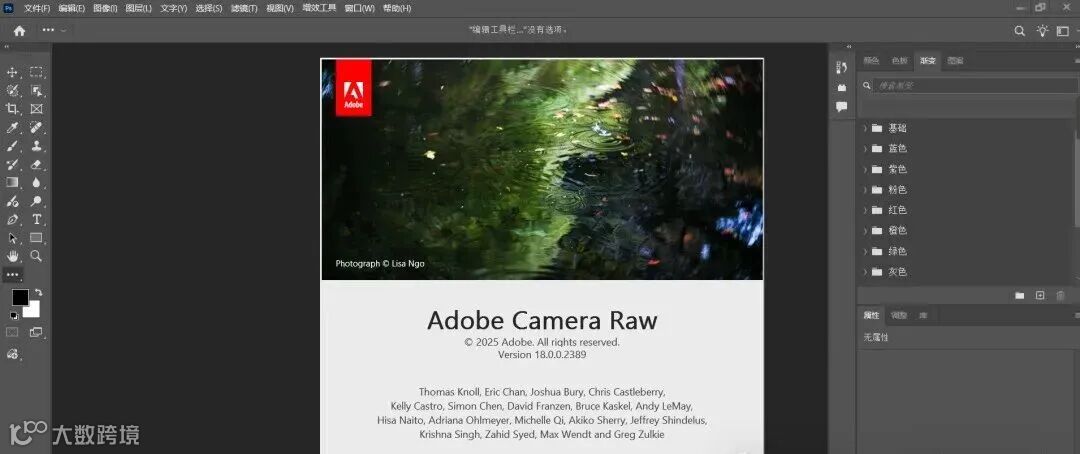Select the Object Selection tool
The width and height of the screenshot is (1080, 454).
(x=37, y=90)
